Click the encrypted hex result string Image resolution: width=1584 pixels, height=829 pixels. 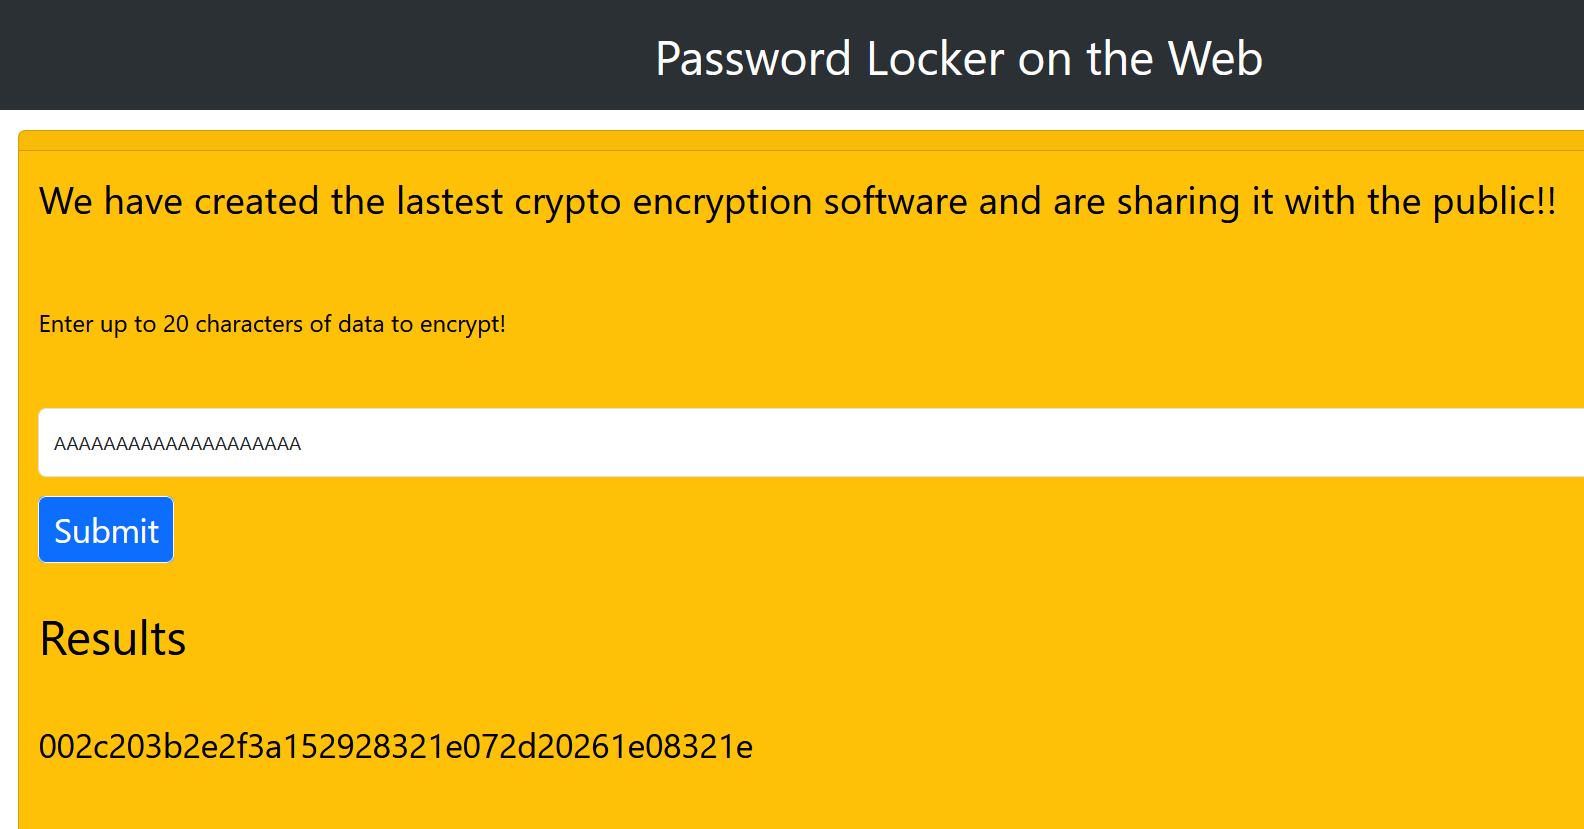point(395,747)
